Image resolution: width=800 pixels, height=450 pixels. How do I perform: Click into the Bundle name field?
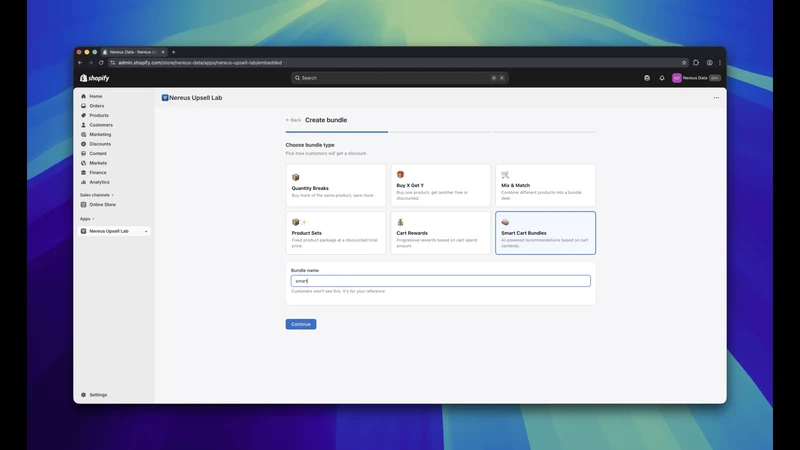click(x=440, y=281)
